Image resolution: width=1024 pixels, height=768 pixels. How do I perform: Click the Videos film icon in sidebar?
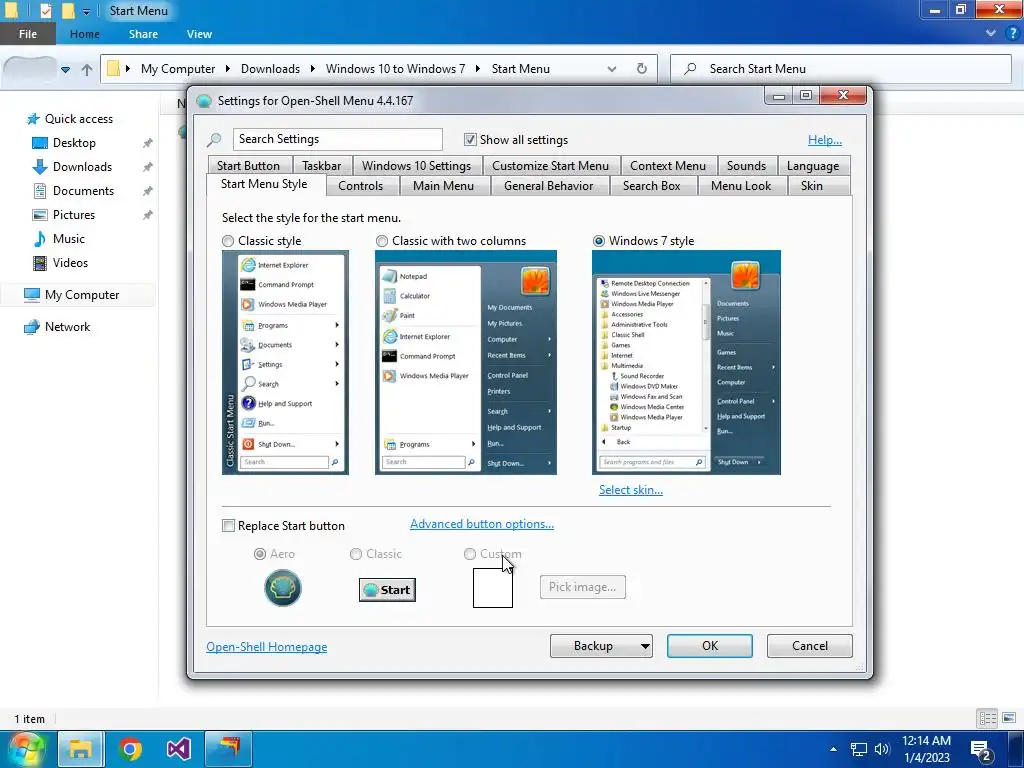coord(40,263)
